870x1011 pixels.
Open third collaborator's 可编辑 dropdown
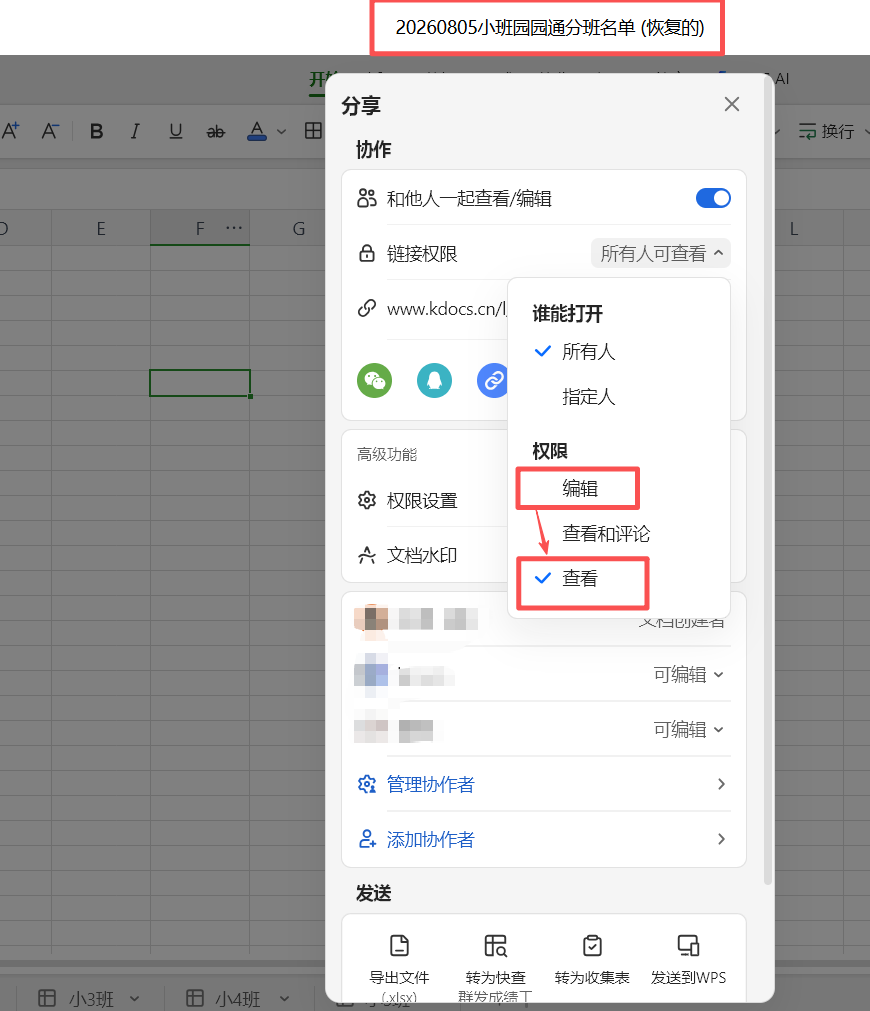pyautogui.click(x=688, y=729)
